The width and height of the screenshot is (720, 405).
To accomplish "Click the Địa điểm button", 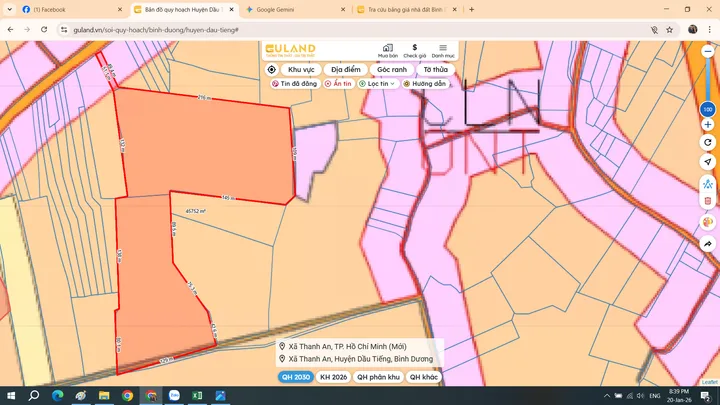I will tap(346, 70).
